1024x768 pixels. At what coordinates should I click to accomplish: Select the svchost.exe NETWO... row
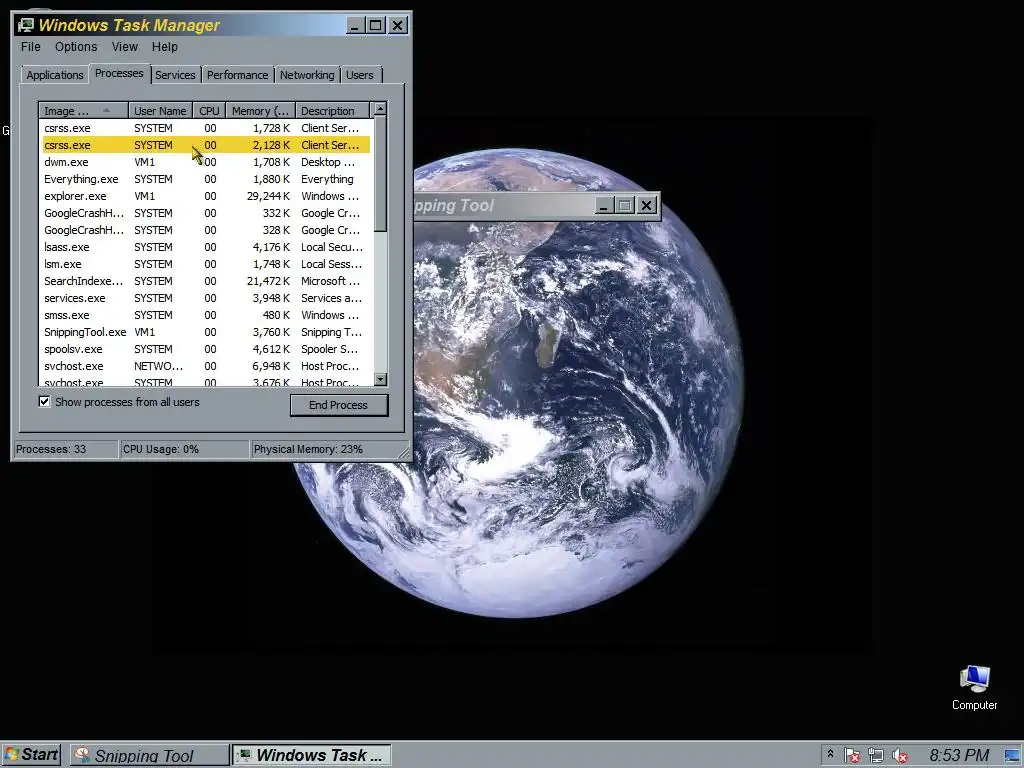pos(206,366)
